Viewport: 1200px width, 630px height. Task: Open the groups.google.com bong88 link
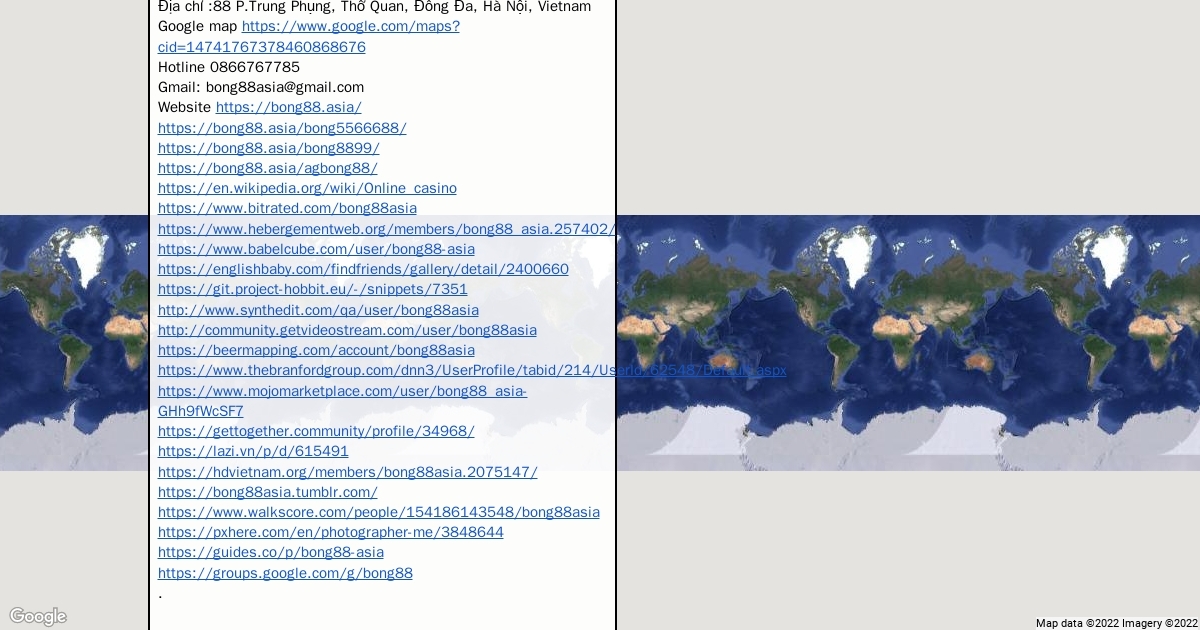(x=285, y=573)
